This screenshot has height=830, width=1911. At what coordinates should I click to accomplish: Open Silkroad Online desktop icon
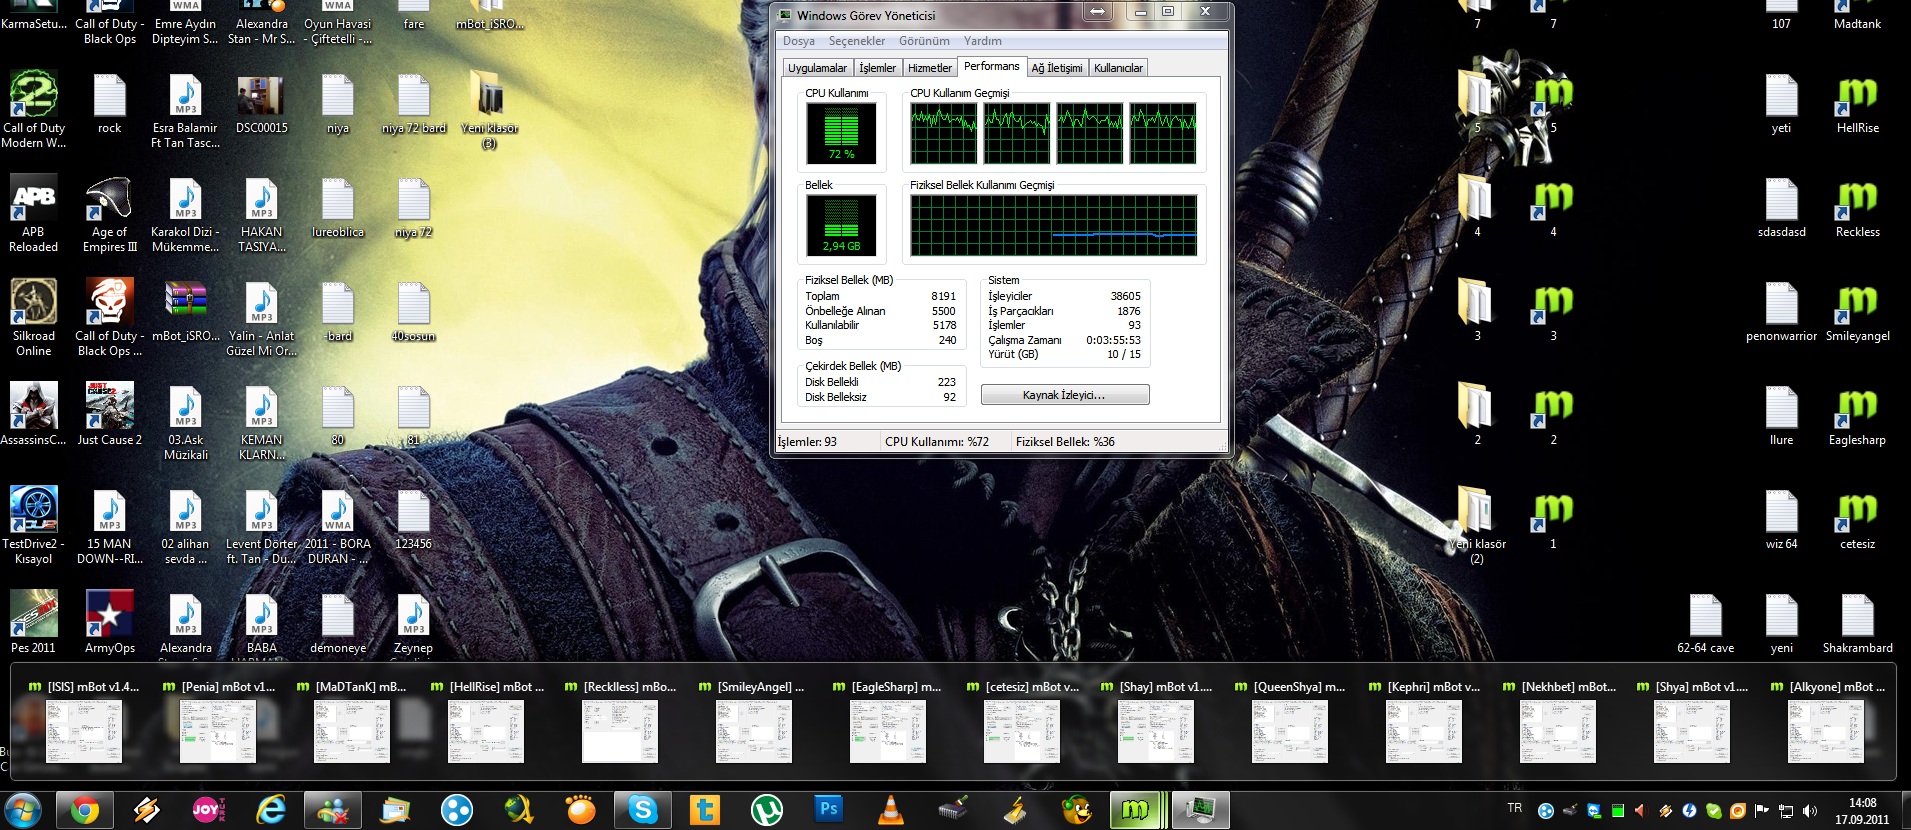click(x=34, y=318)
